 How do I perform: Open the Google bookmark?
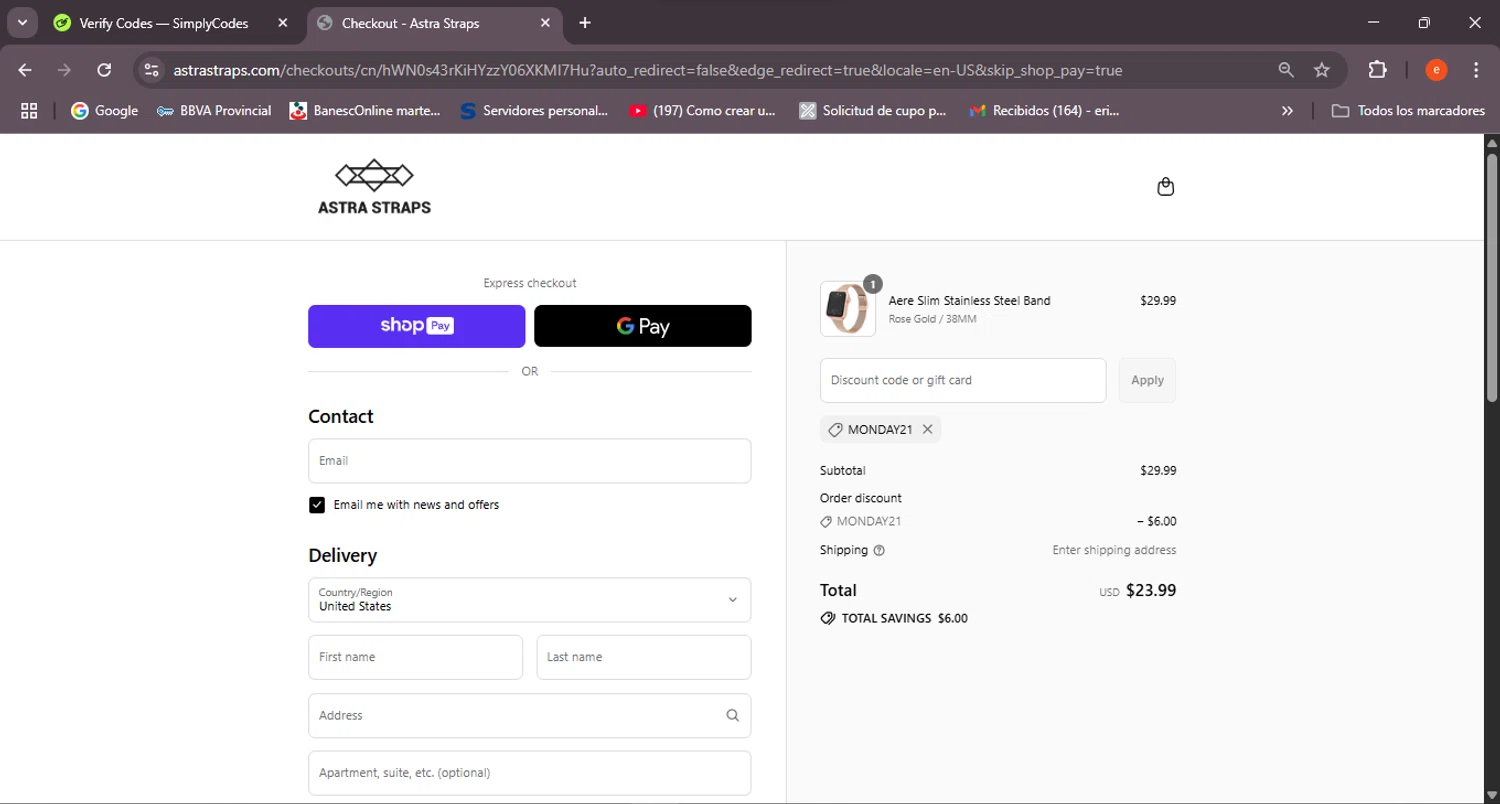104,111
